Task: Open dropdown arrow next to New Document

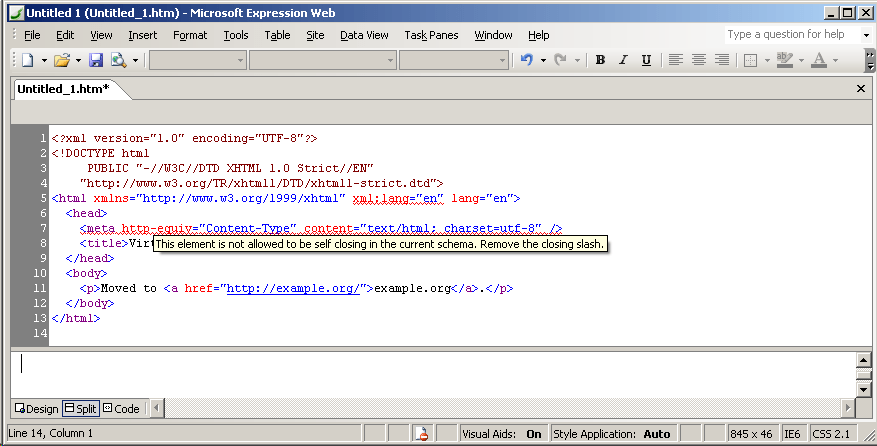Action: pyautogui.click(x=44, y=60)
